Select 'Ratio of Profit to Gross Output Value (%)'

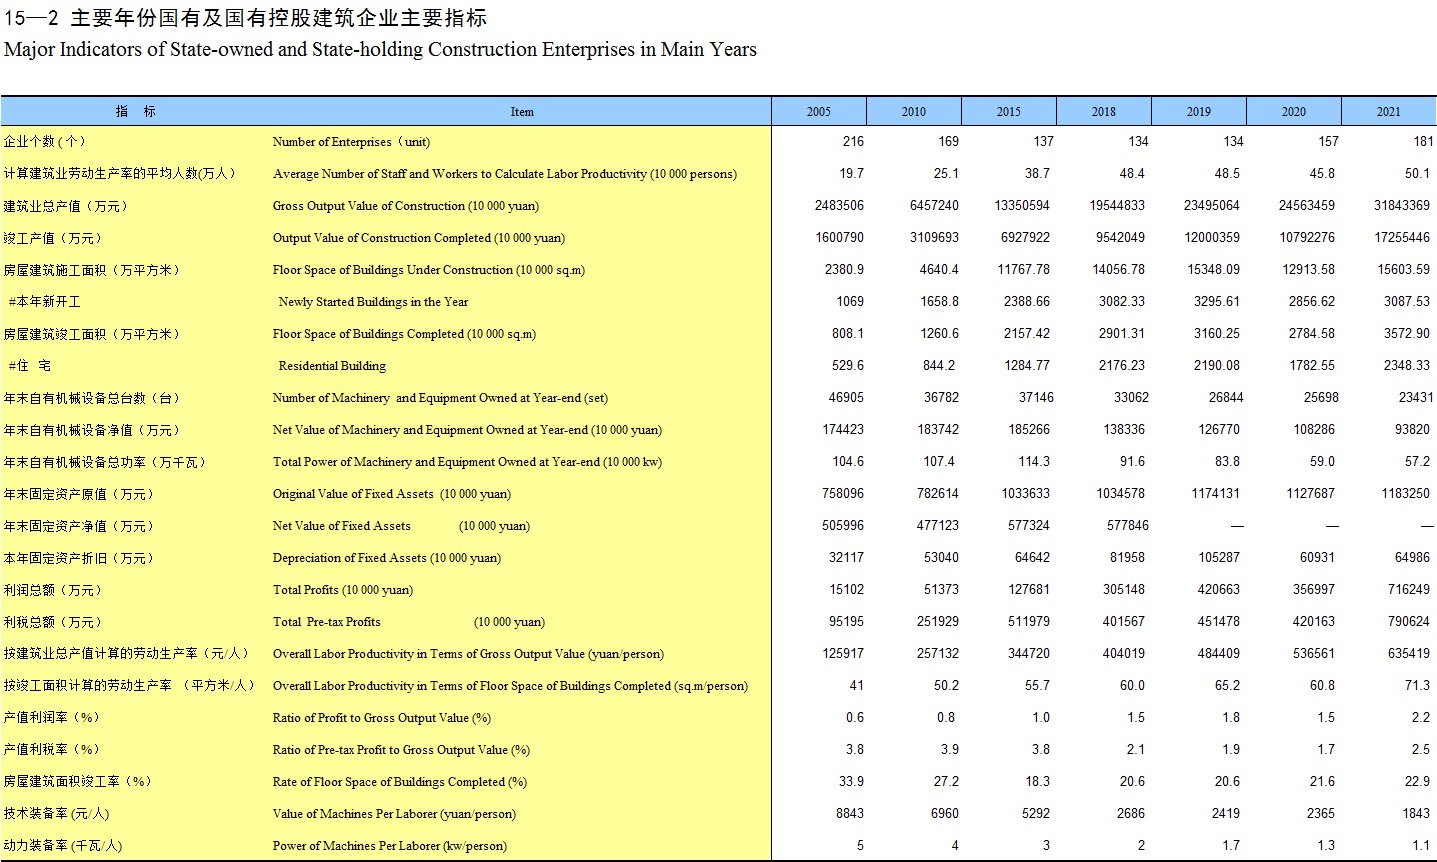[x=382, y=718]
